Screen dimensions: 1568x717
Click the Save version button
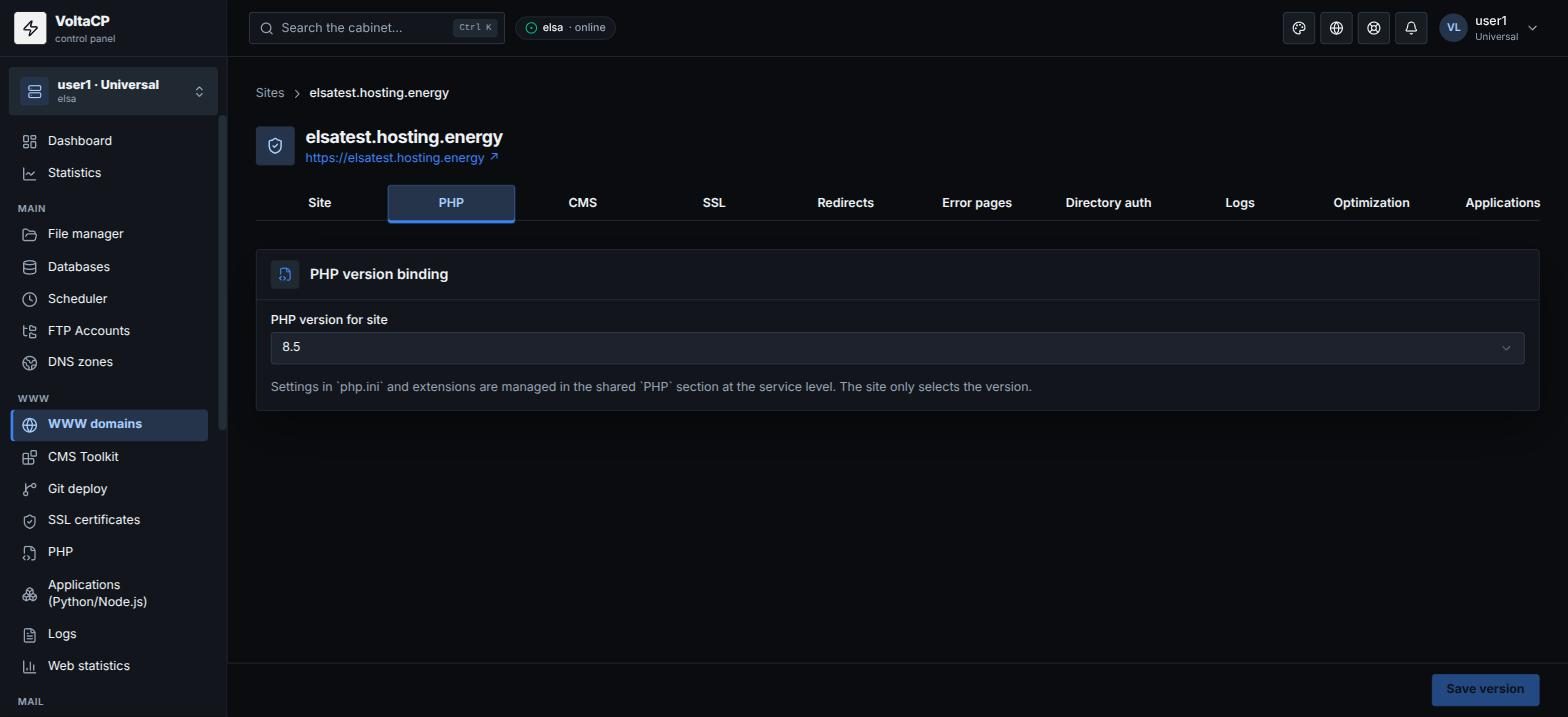click(1485, 690)
